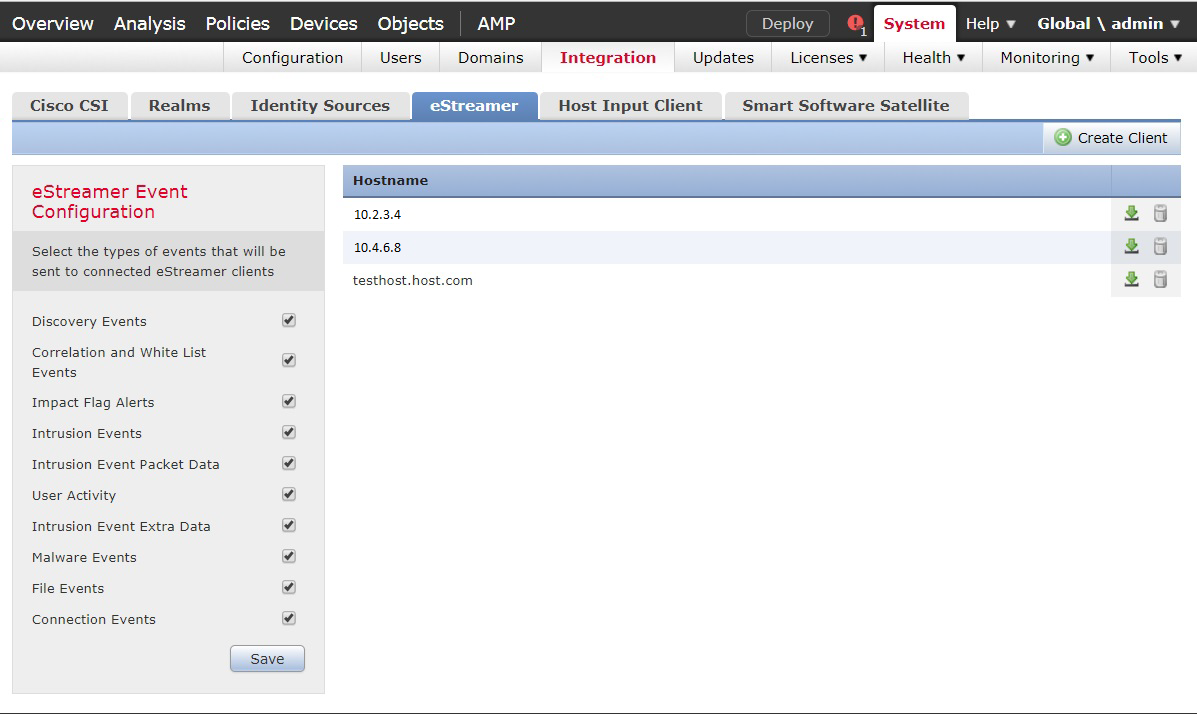This screenshot has height=714, width=1197.
Task: Expand the Health submenu
Action: (934, 57)
